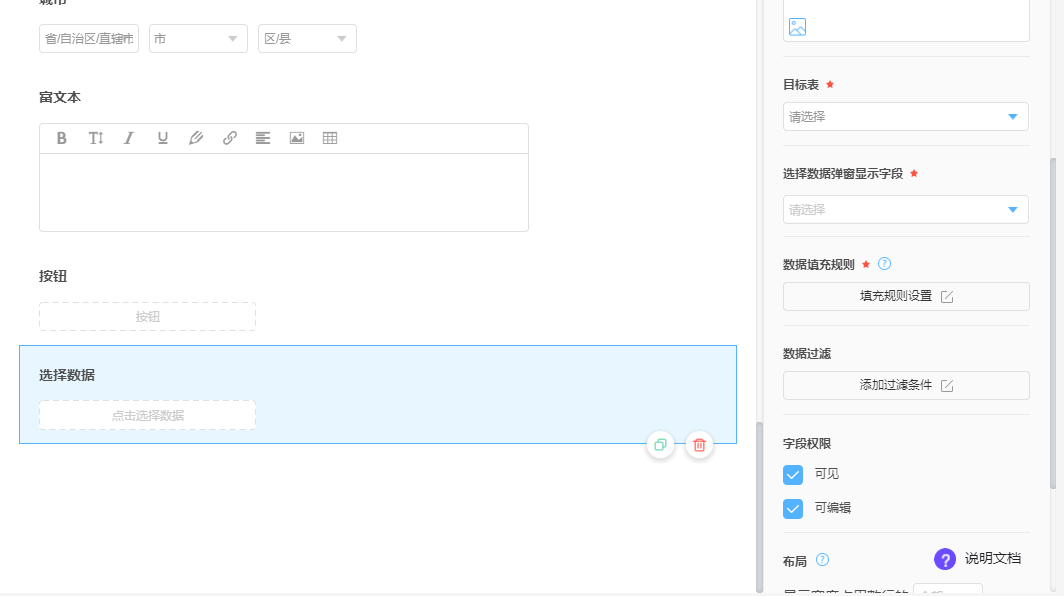
Task: Select the 选择数据 field title
Action: 66,375
